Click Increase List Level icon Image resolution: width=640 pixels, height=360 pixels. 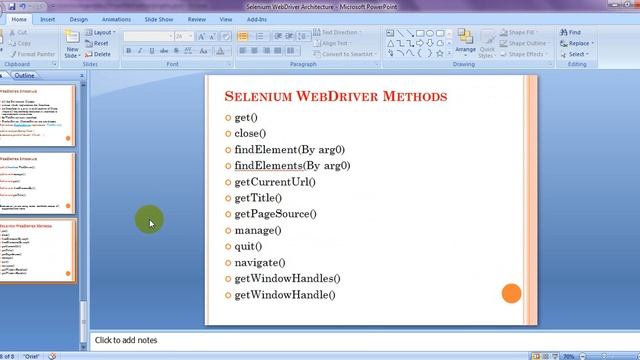pos(289,37)
